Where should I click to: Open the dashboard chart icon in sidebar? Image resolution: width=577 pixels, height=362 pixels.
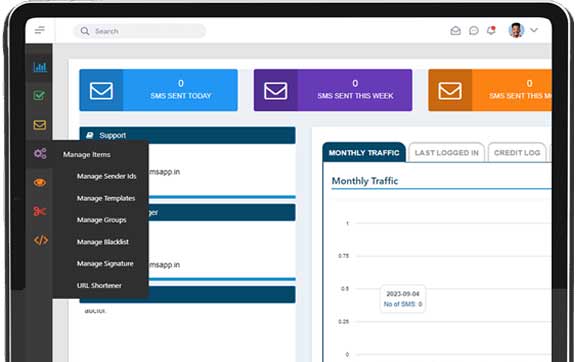[40, 67]
